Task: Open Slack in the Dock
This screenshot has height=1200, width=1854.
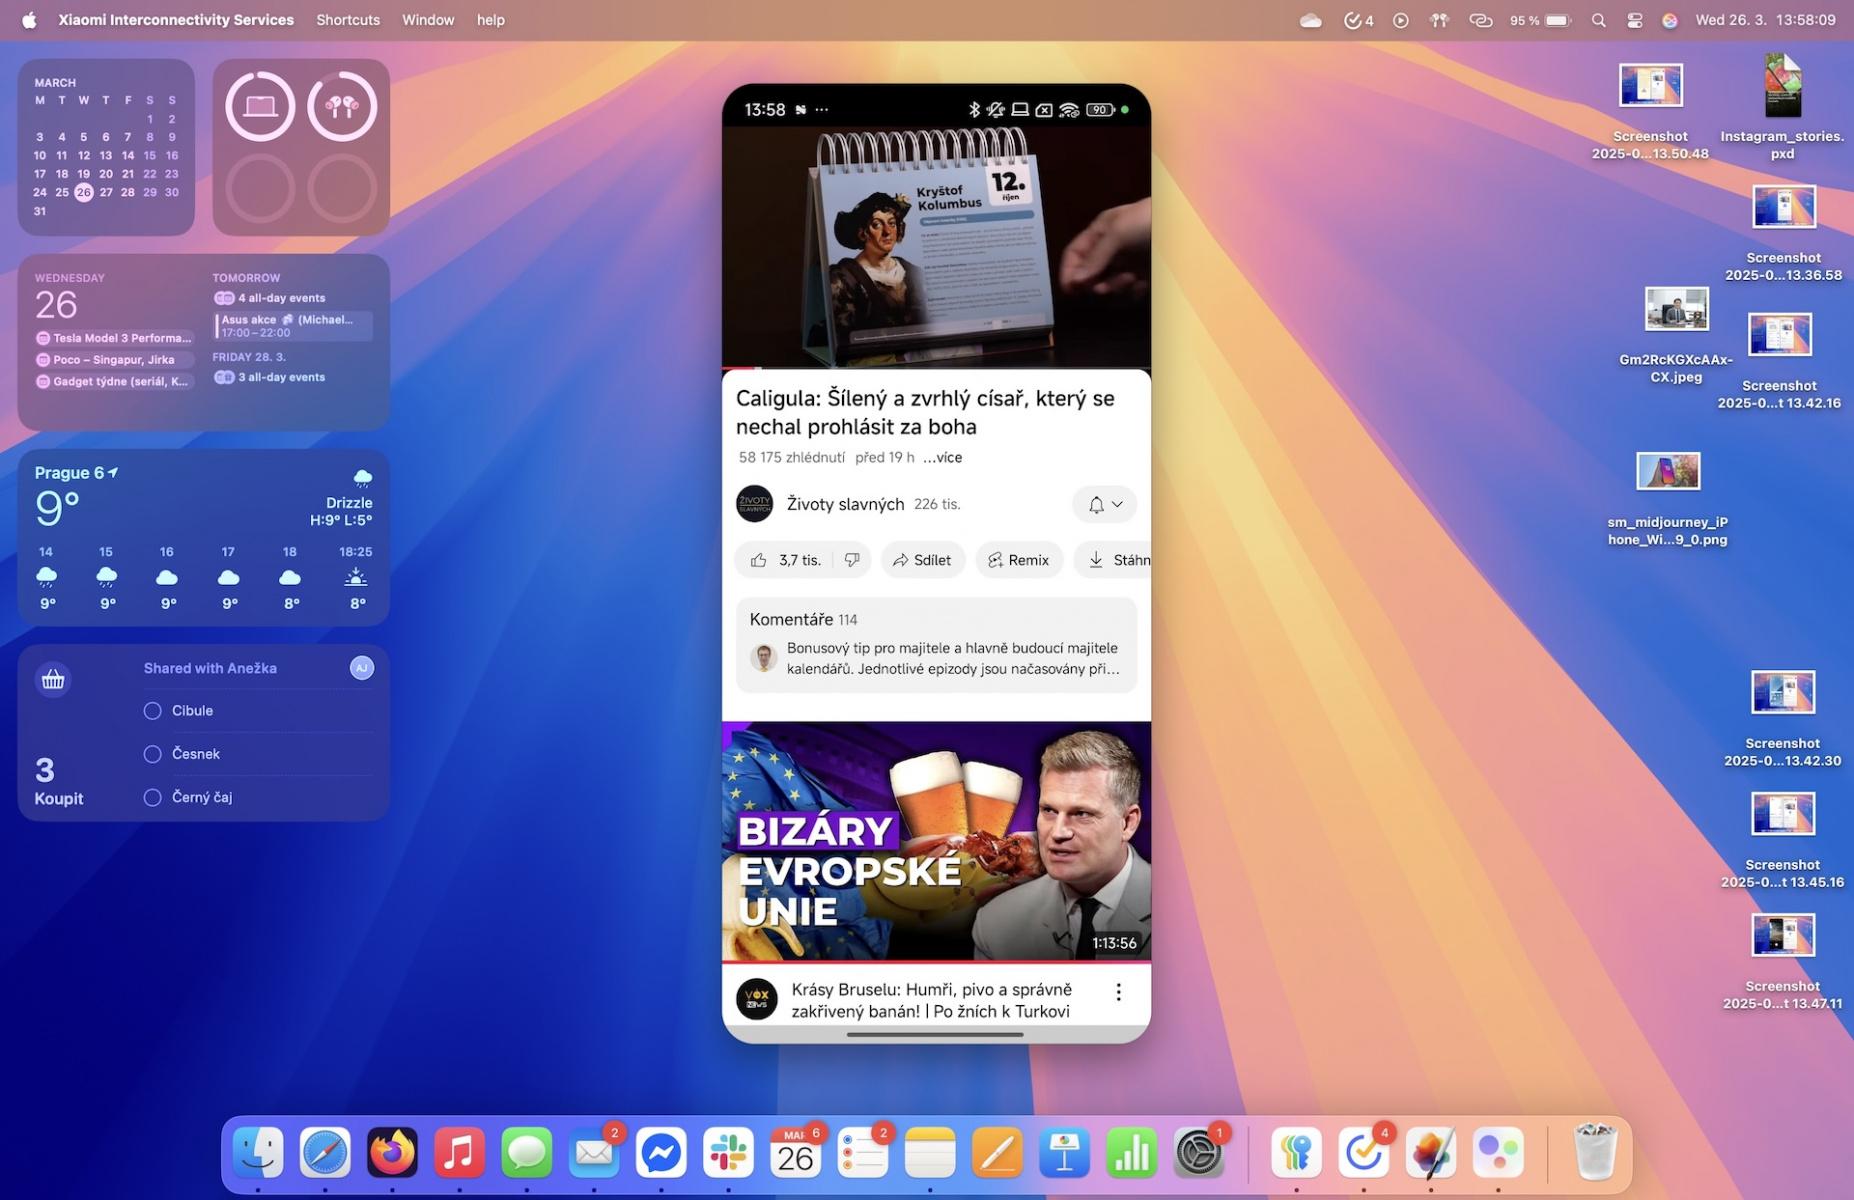Action: pyautogui.click(x=728, y=1153)
